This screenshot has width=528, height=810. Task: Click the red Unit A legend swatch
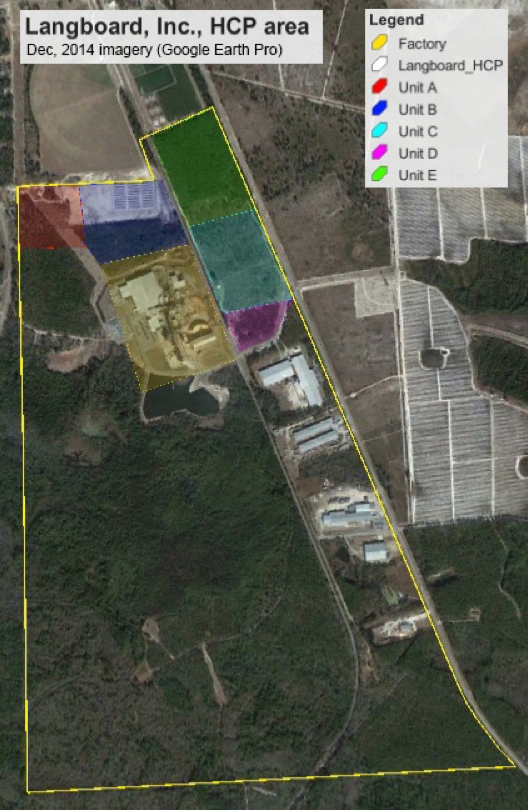(x=379, y=87)
